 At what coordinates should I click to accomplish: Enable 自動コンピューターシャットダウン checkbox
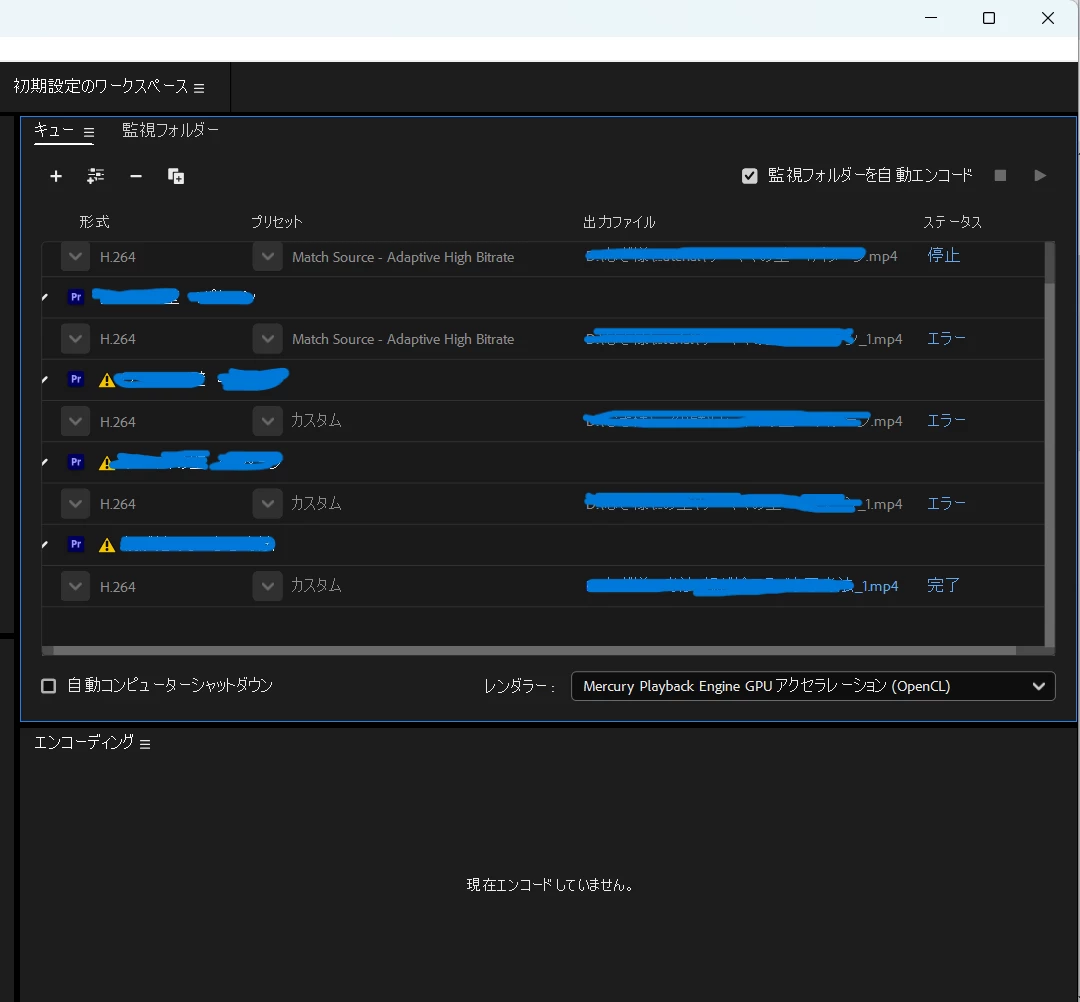tap(49, 686)
